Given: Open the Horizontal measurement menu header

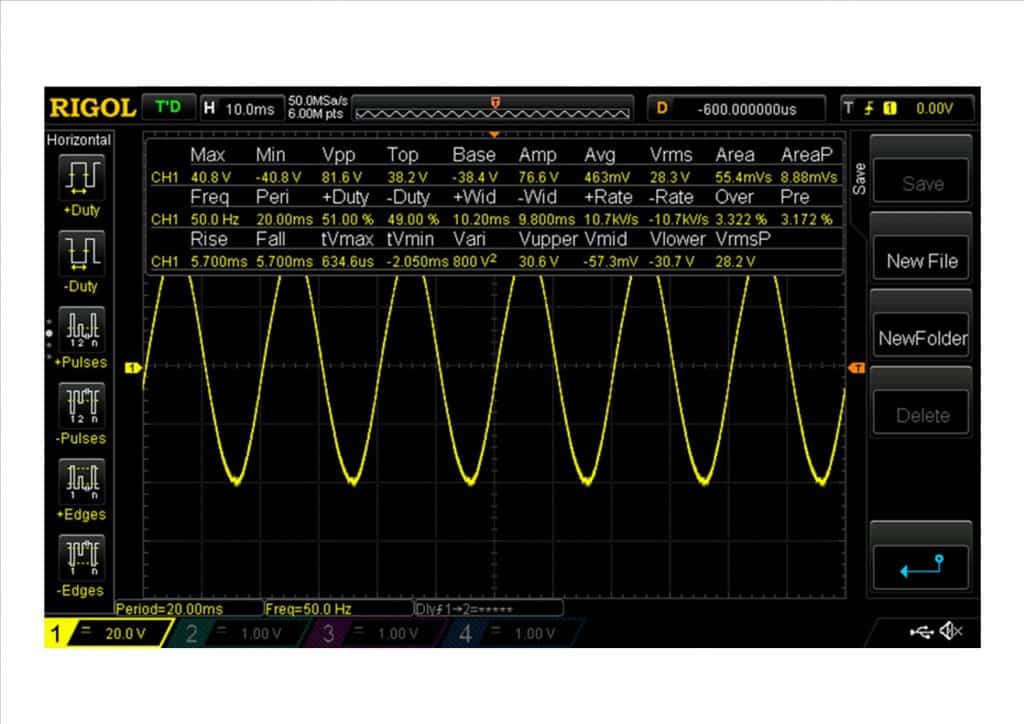Looking at the screenshot, I should (x=79, y=140).
